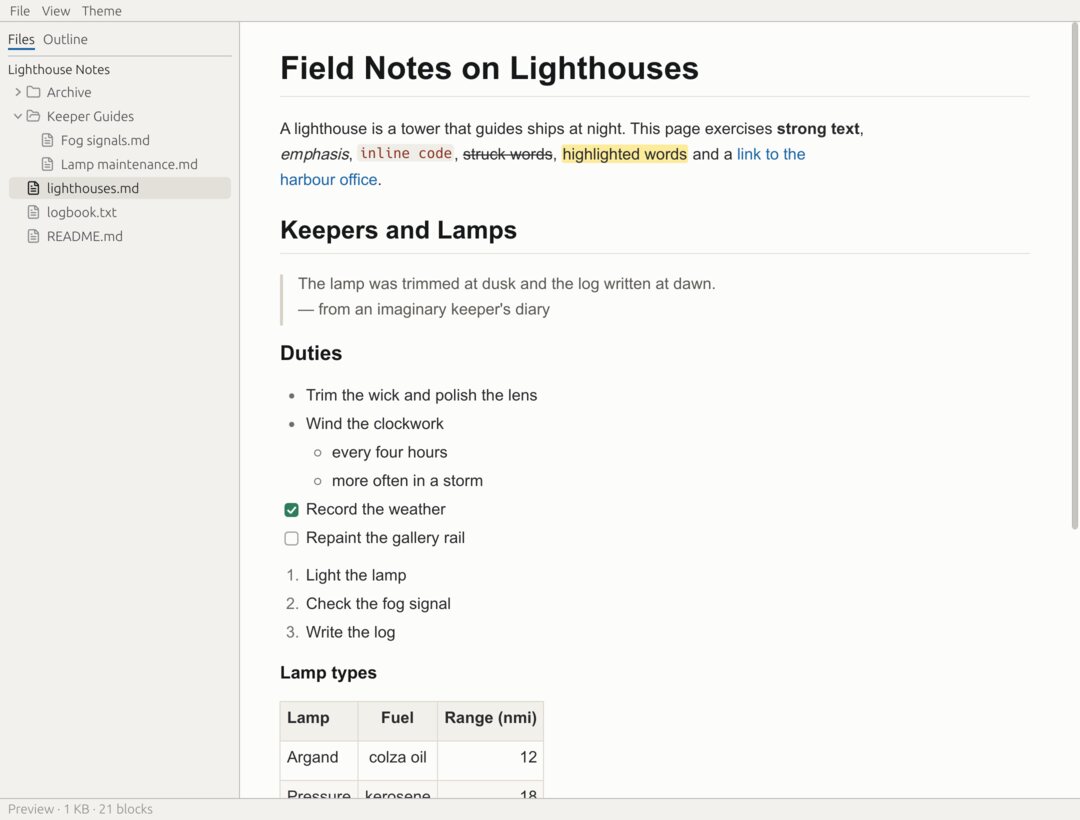This screenshot has width=1080, height=820.
Task: Click numbered item Check the fog signal
Action: click(x=378, y=604)
